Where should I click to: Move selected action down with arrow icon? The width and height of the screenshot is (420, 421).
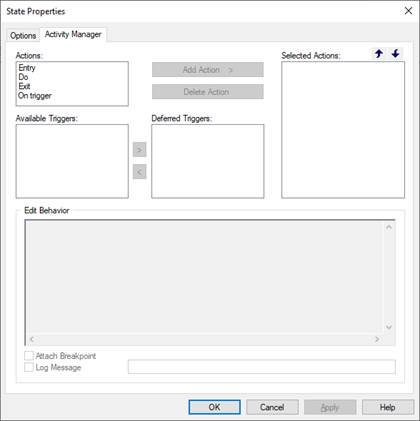pos(395,53)
